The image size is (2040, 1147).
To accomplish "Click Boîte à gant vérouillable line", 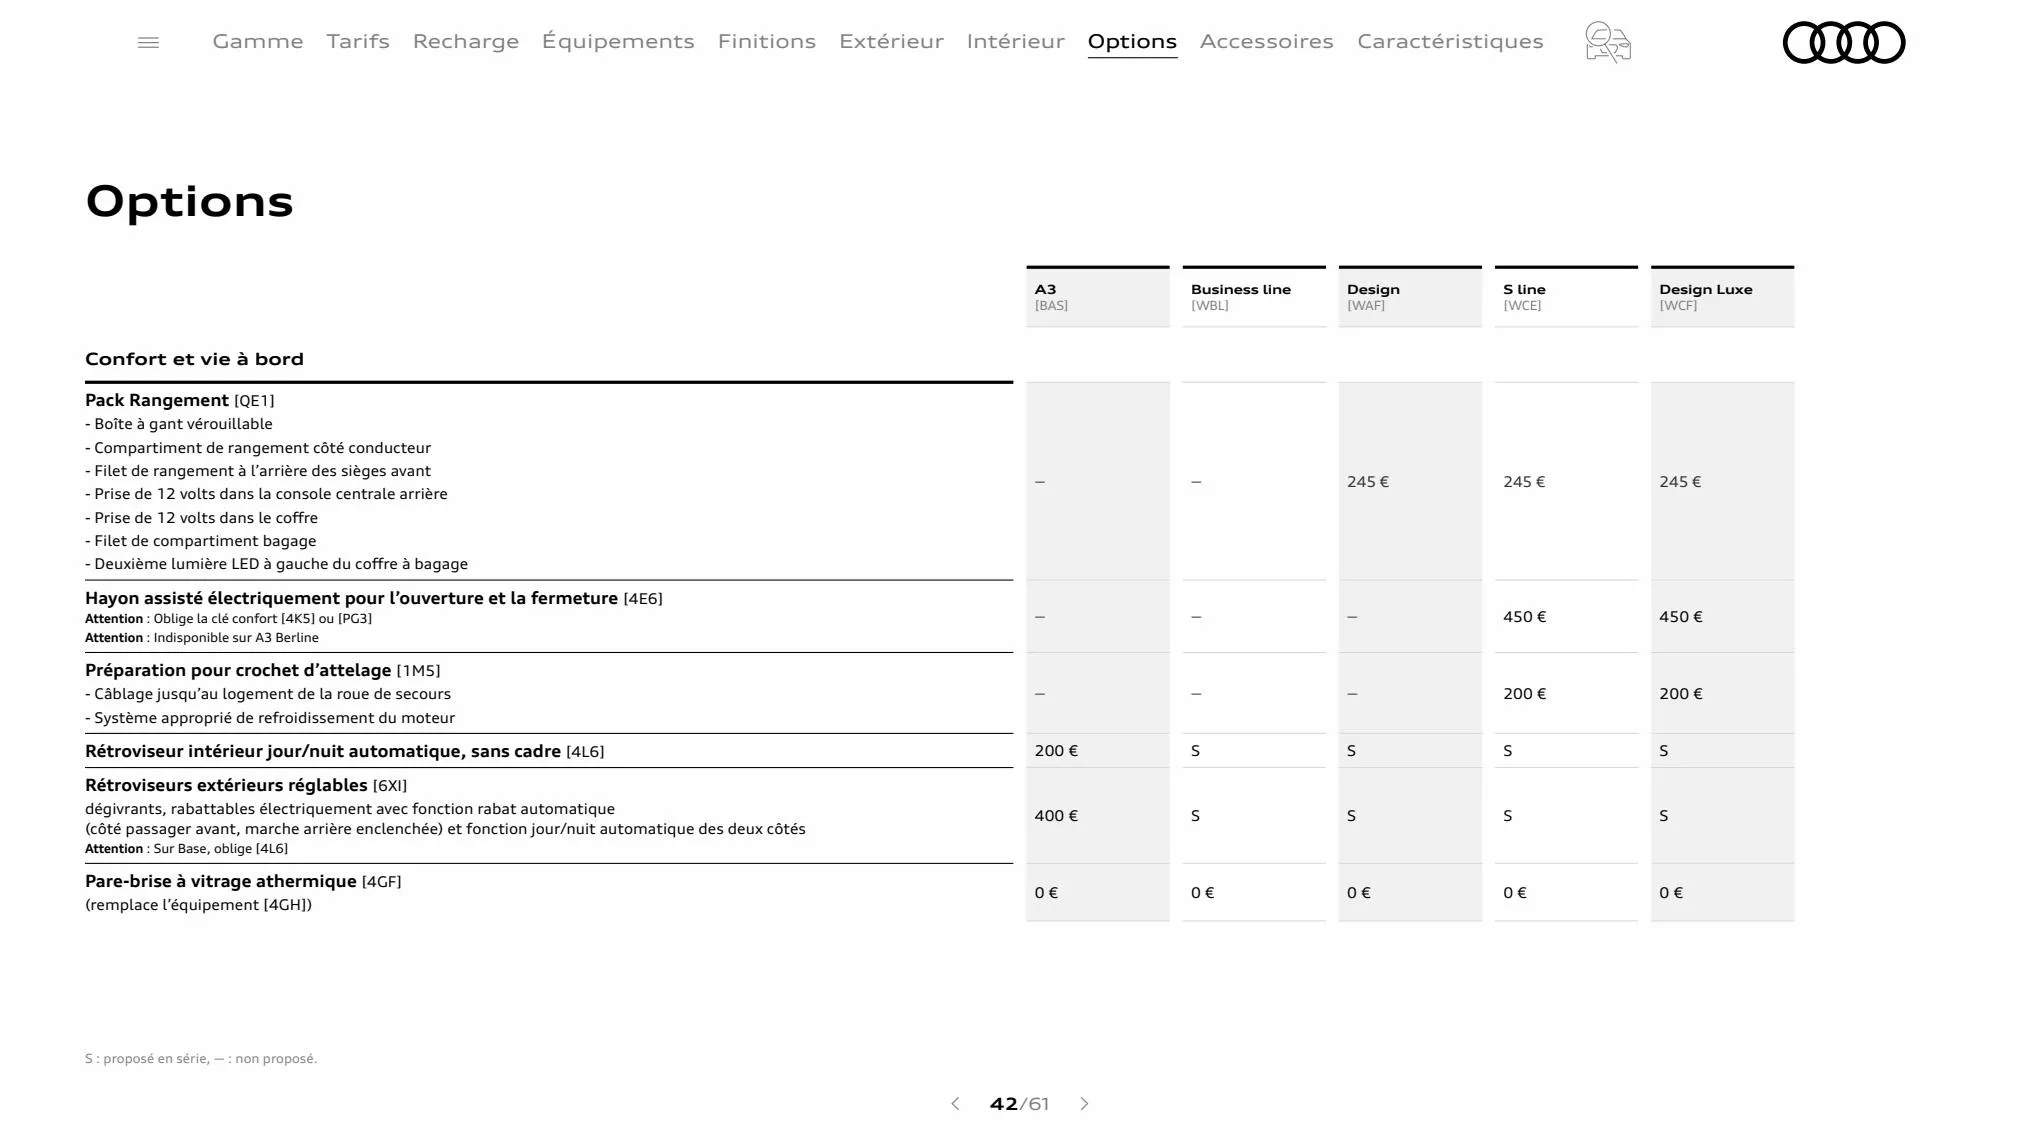I will tap(179, 424).
